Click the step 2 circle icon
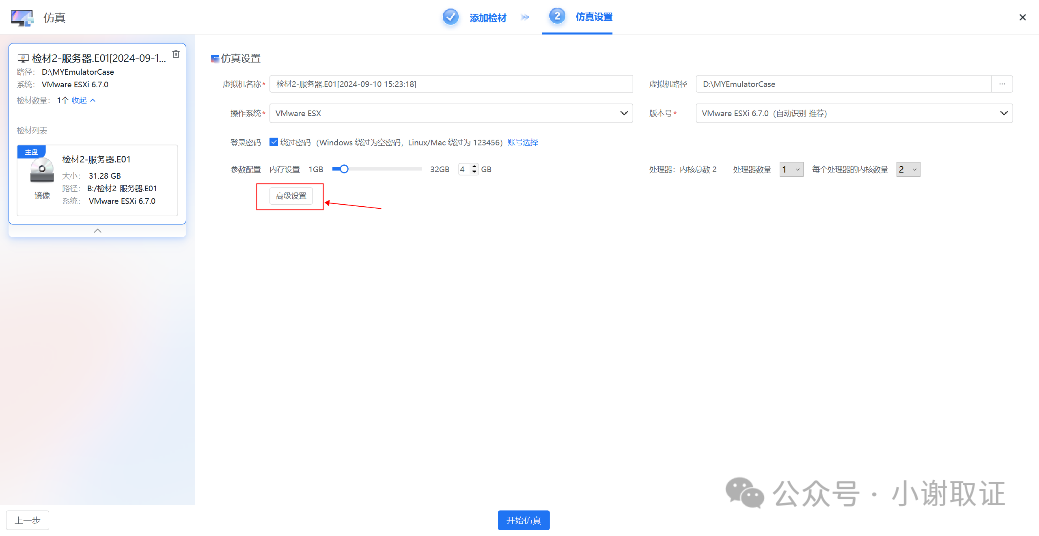1039x536 pixels. (x=557, y=16)
